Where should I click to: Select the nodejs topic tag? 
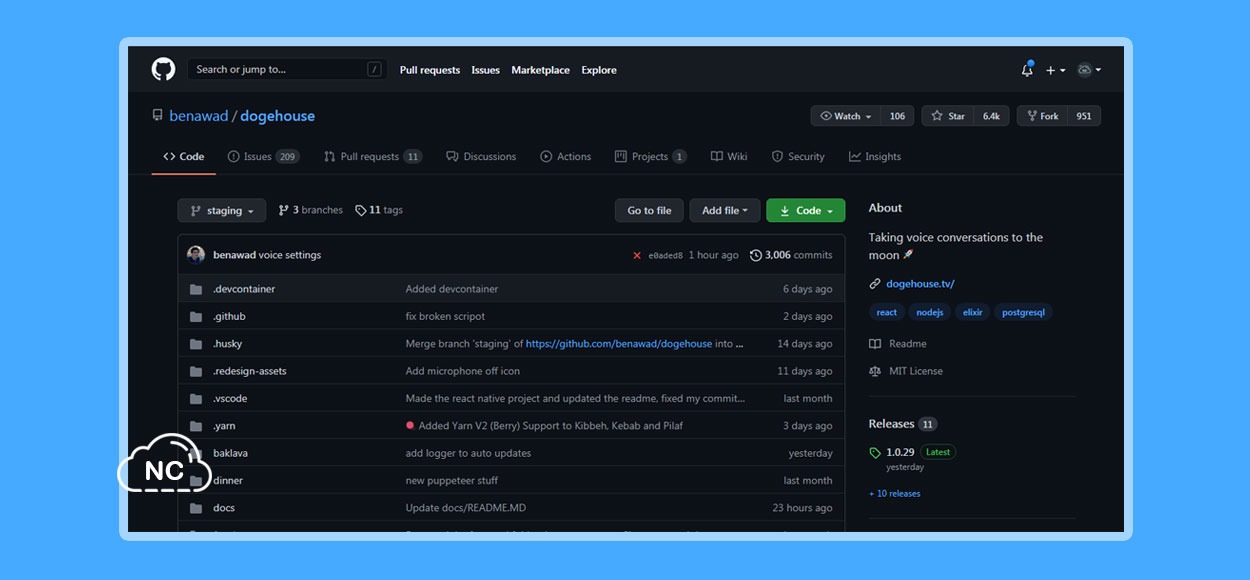pyautogui.click(x=930, y=312)
